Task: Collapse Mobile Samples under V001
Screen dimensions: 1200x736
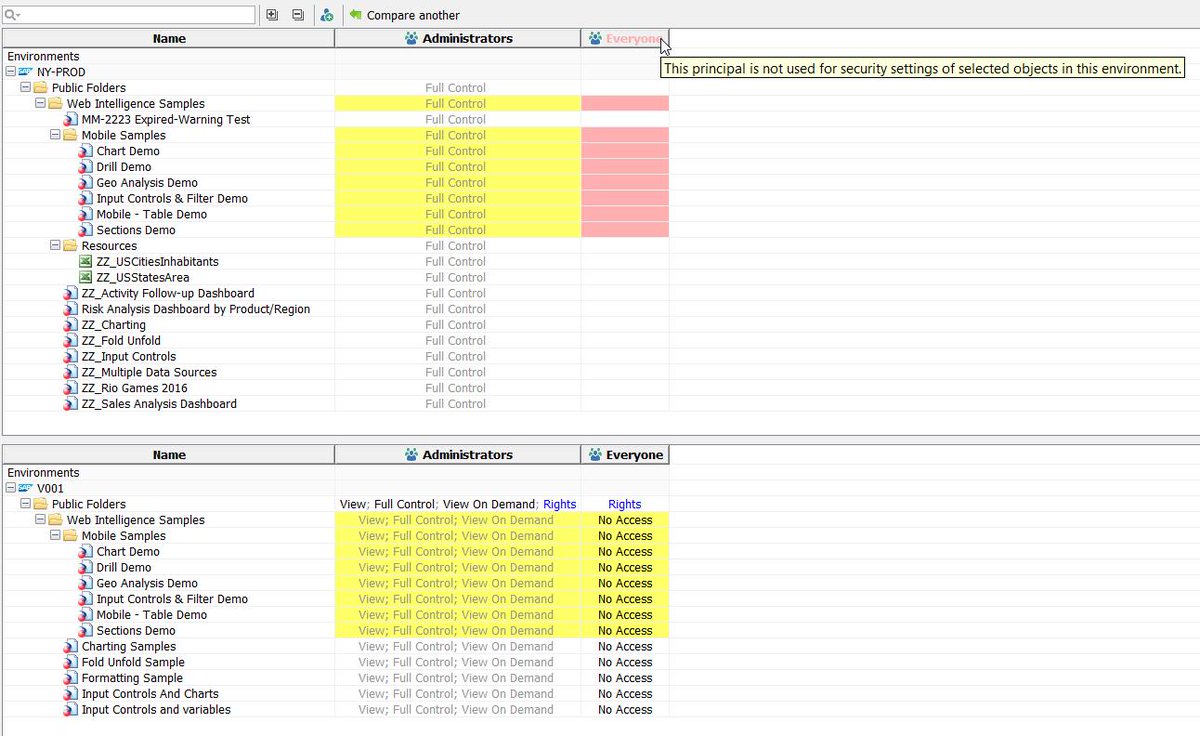Action: [55, 536]
